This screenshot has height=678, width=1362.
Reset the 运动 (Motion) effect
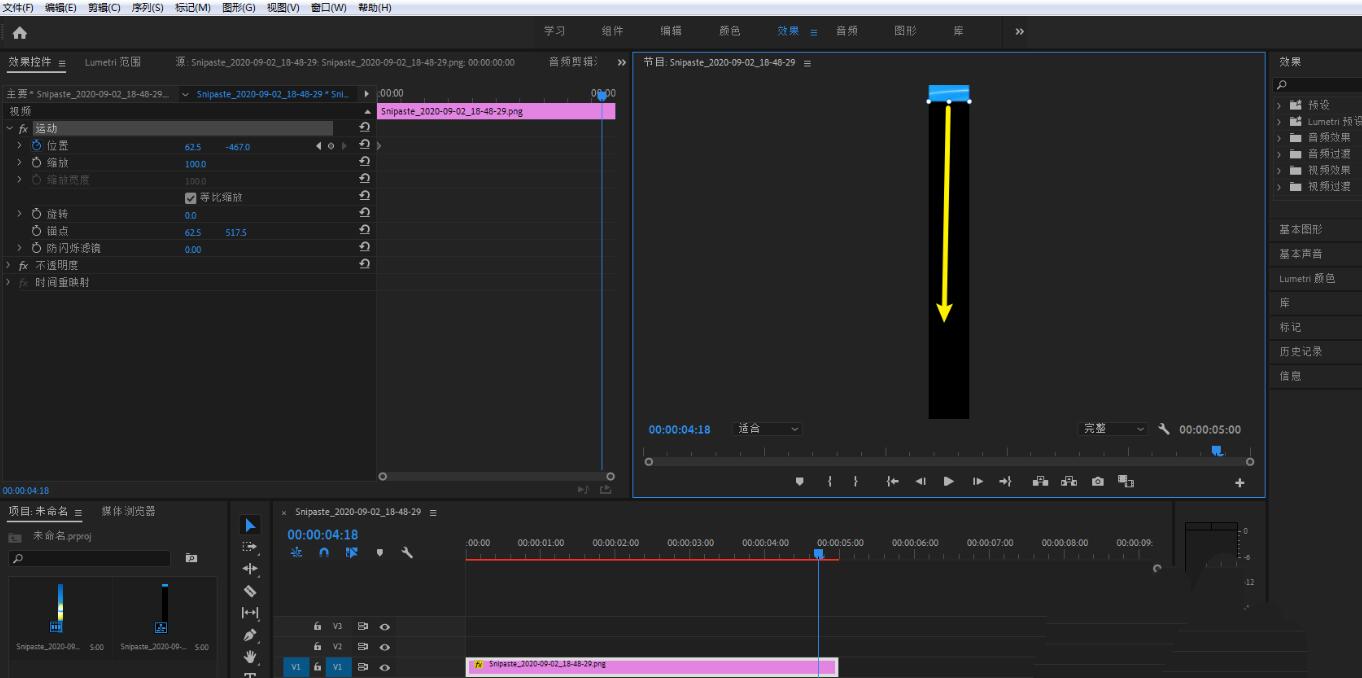(364, 128)
